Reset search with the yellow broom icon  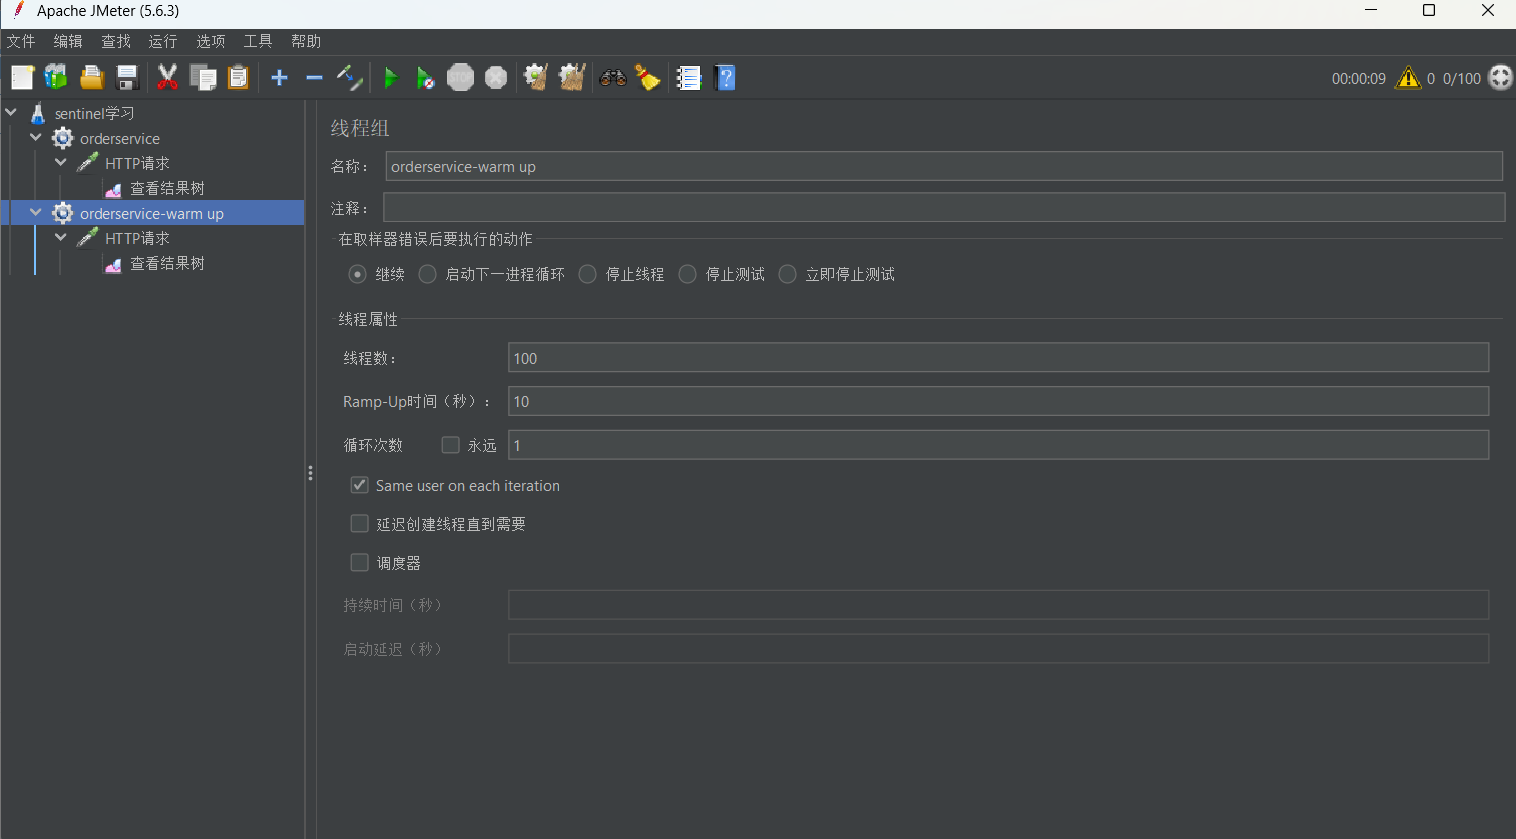coord(648,77)
